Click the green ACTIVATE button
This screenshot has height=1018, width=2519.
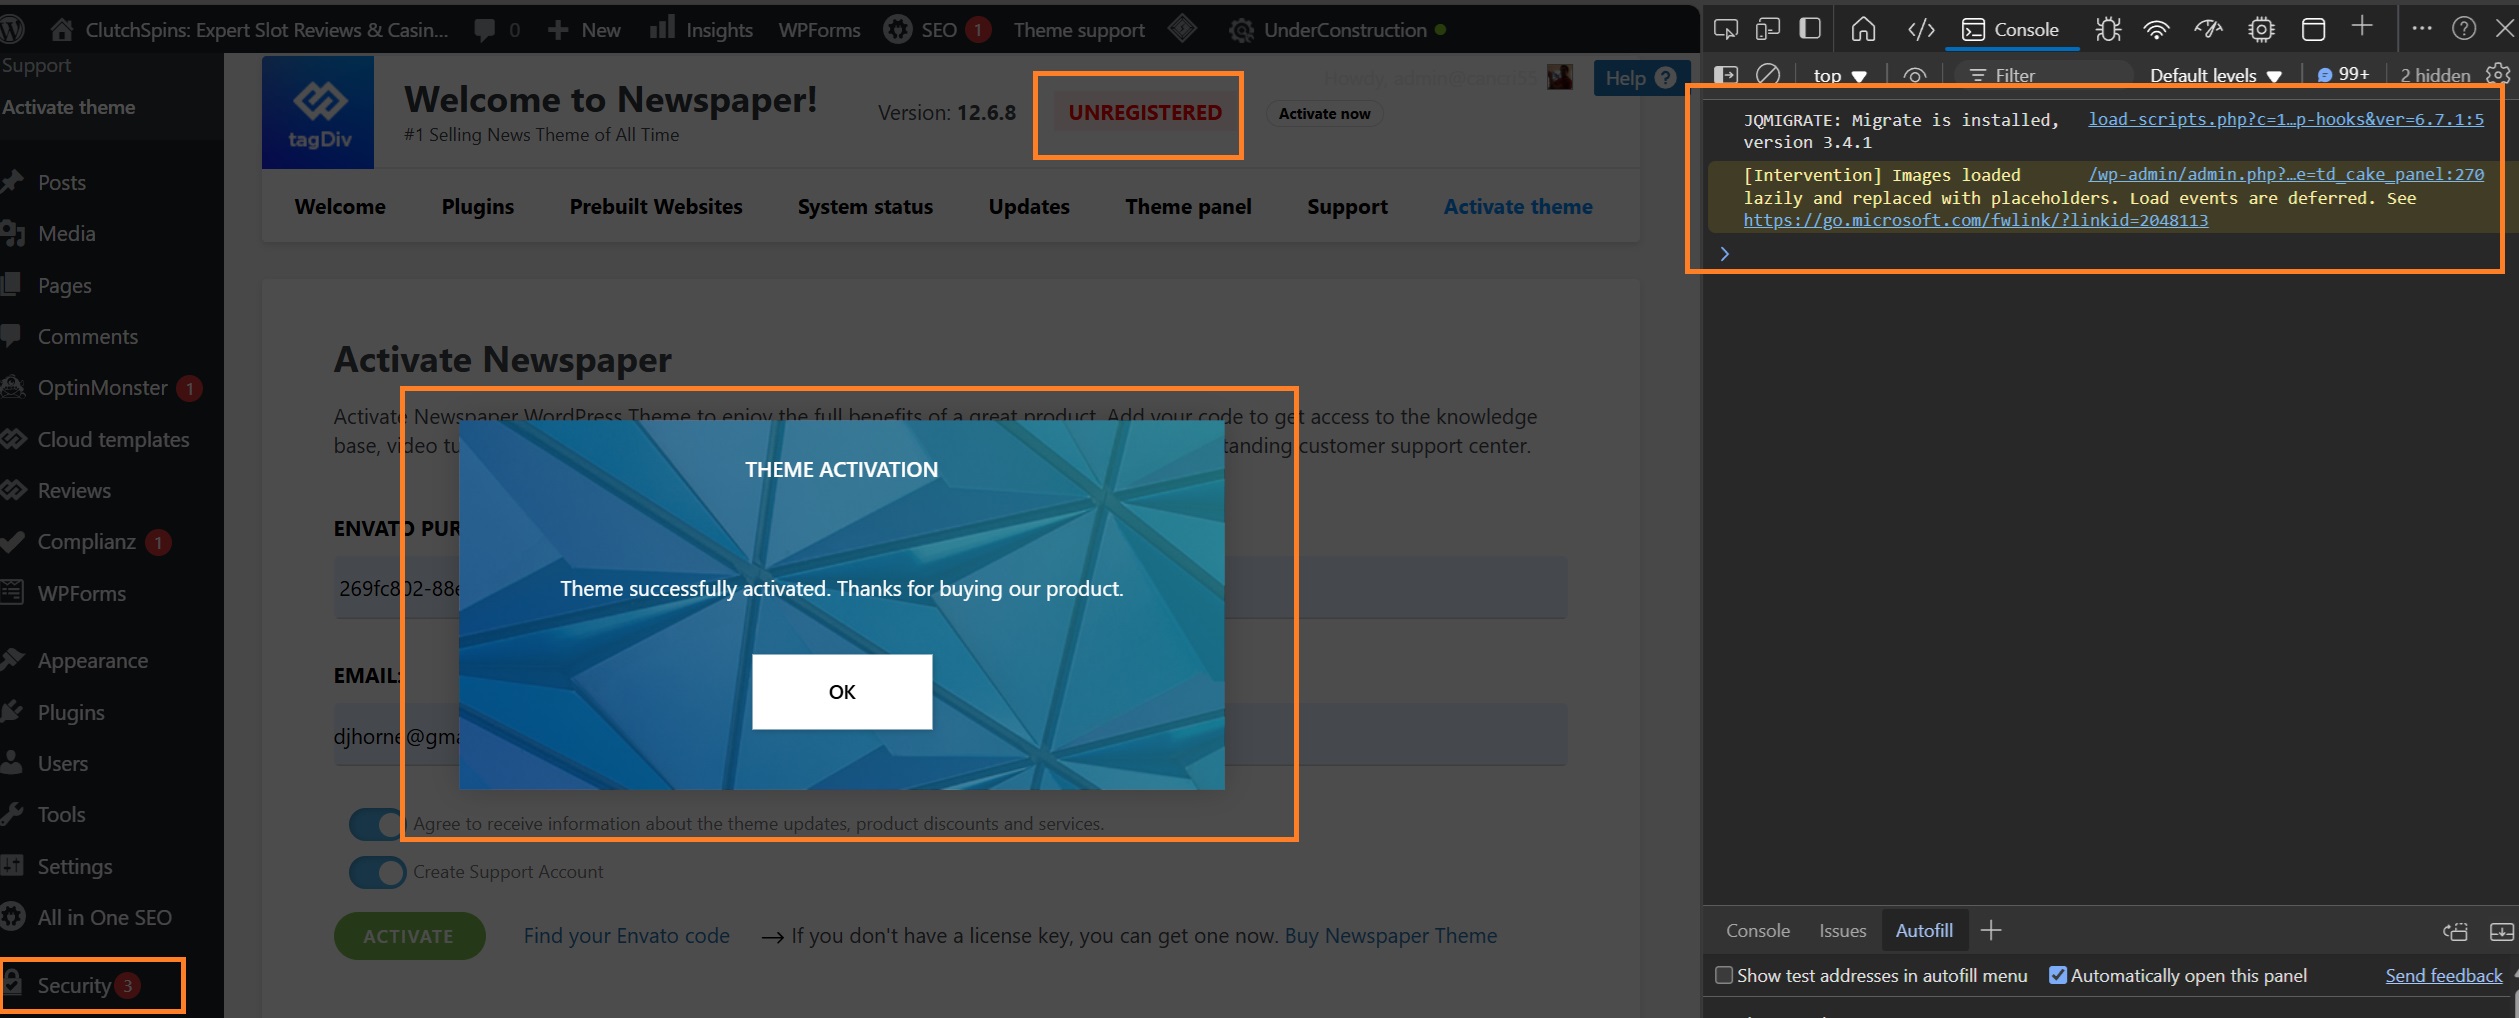coord(409,936)
